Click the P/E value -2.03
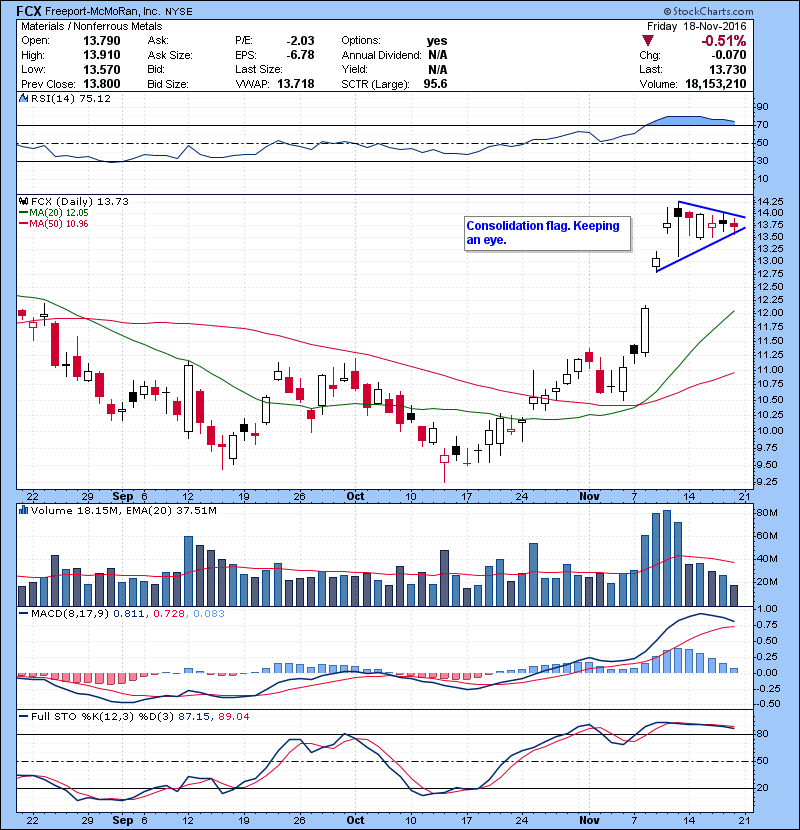 300,41
